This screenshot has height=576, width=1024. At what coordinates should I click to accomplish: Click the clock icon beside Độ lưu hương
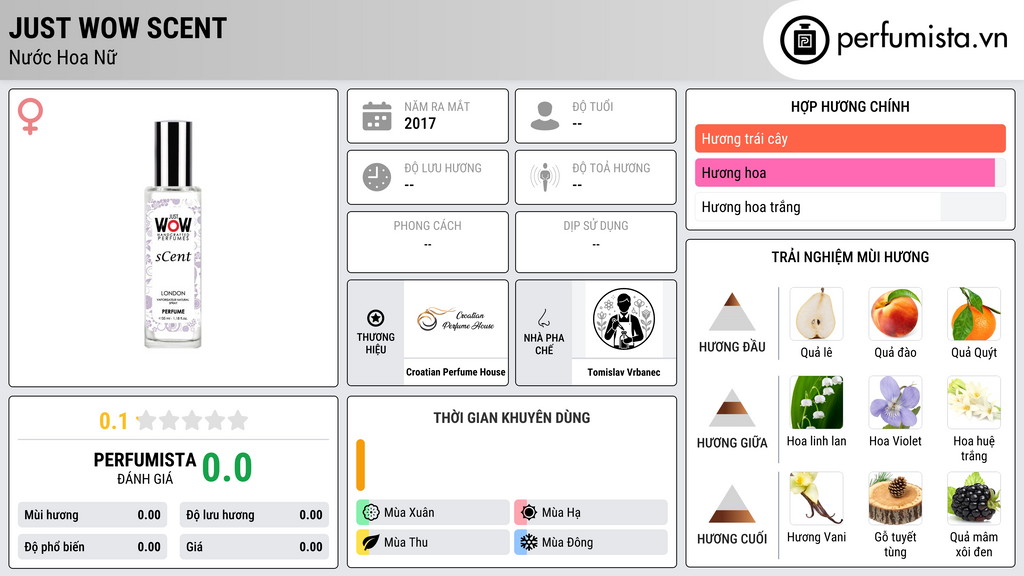click(x=377, y=177)
